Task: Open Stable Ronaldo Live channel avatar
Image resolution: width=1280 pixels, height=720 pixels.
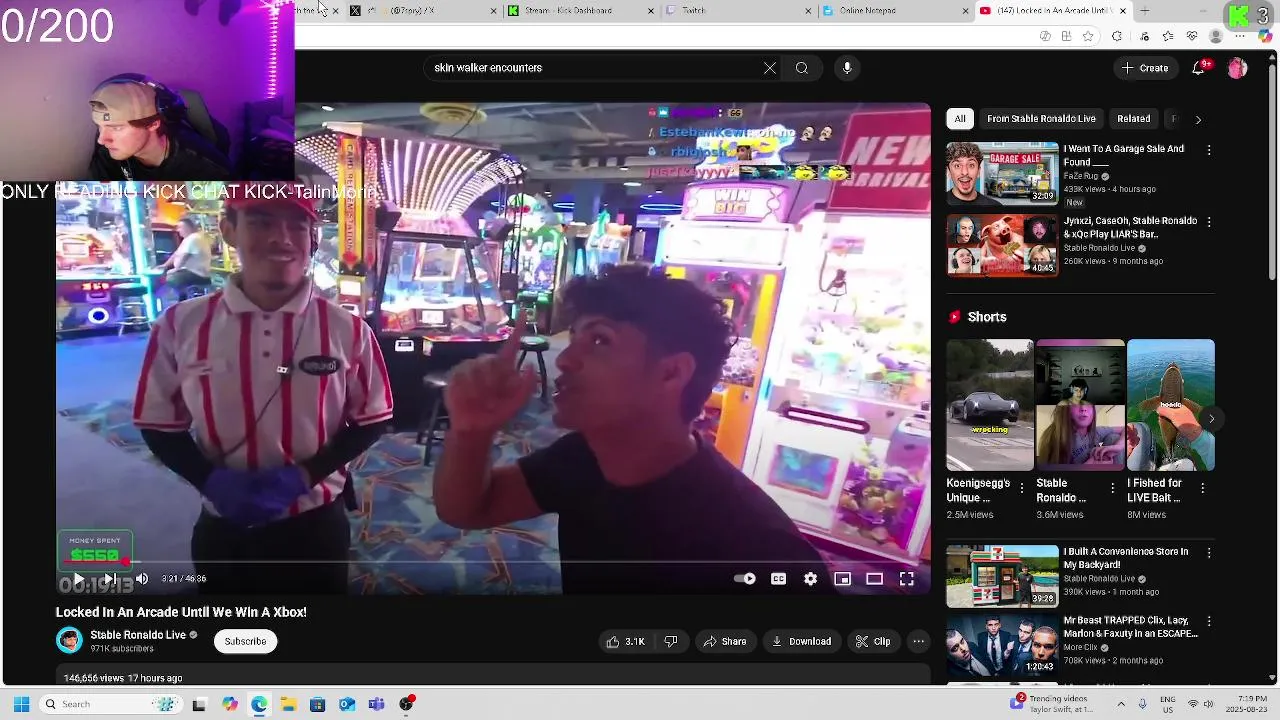Action: click(x=69, y=640)
